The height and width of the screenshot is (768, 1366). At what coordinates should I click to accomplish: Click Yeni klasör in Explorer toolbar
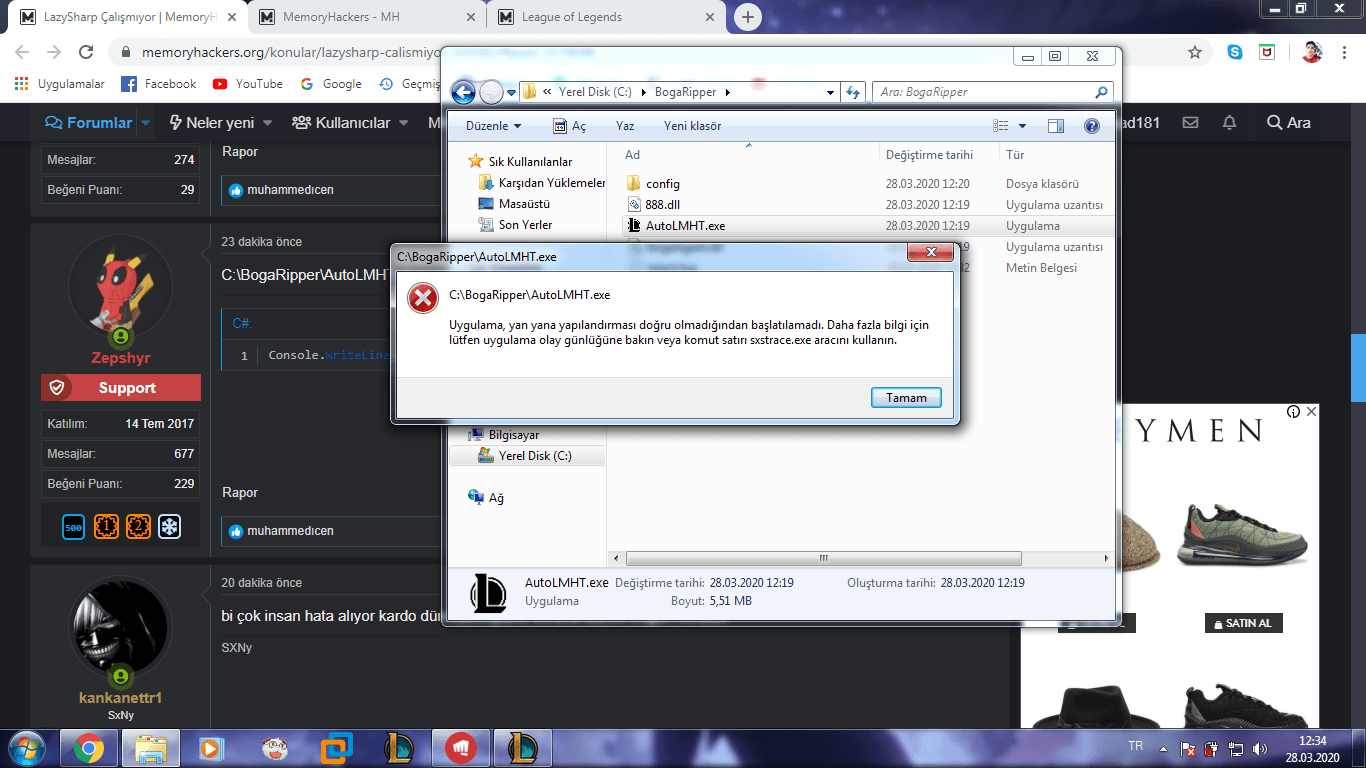pos(692,126)
